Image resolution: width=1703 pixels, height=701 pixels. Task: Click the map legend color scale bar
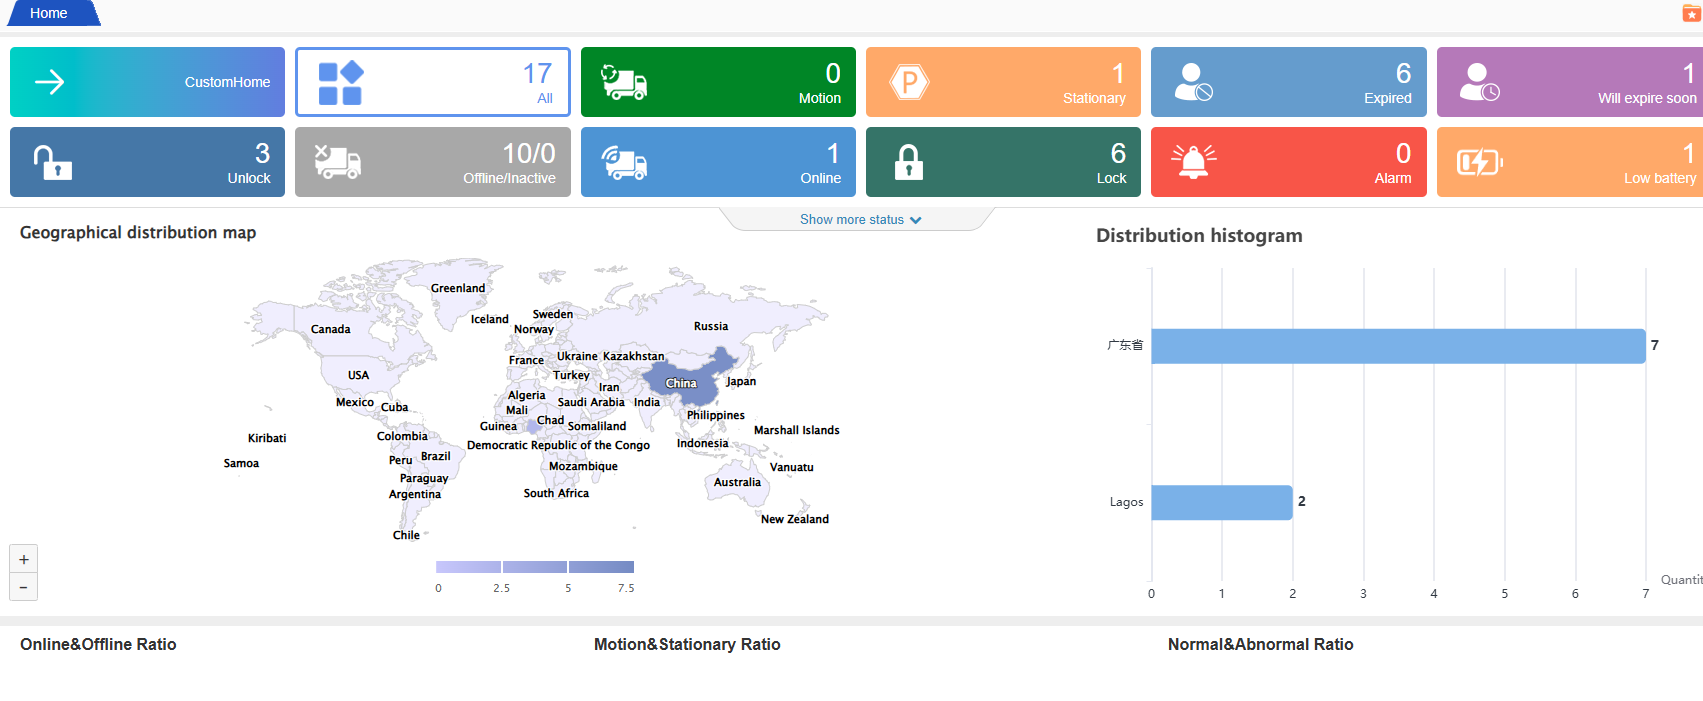click(535, 567)
